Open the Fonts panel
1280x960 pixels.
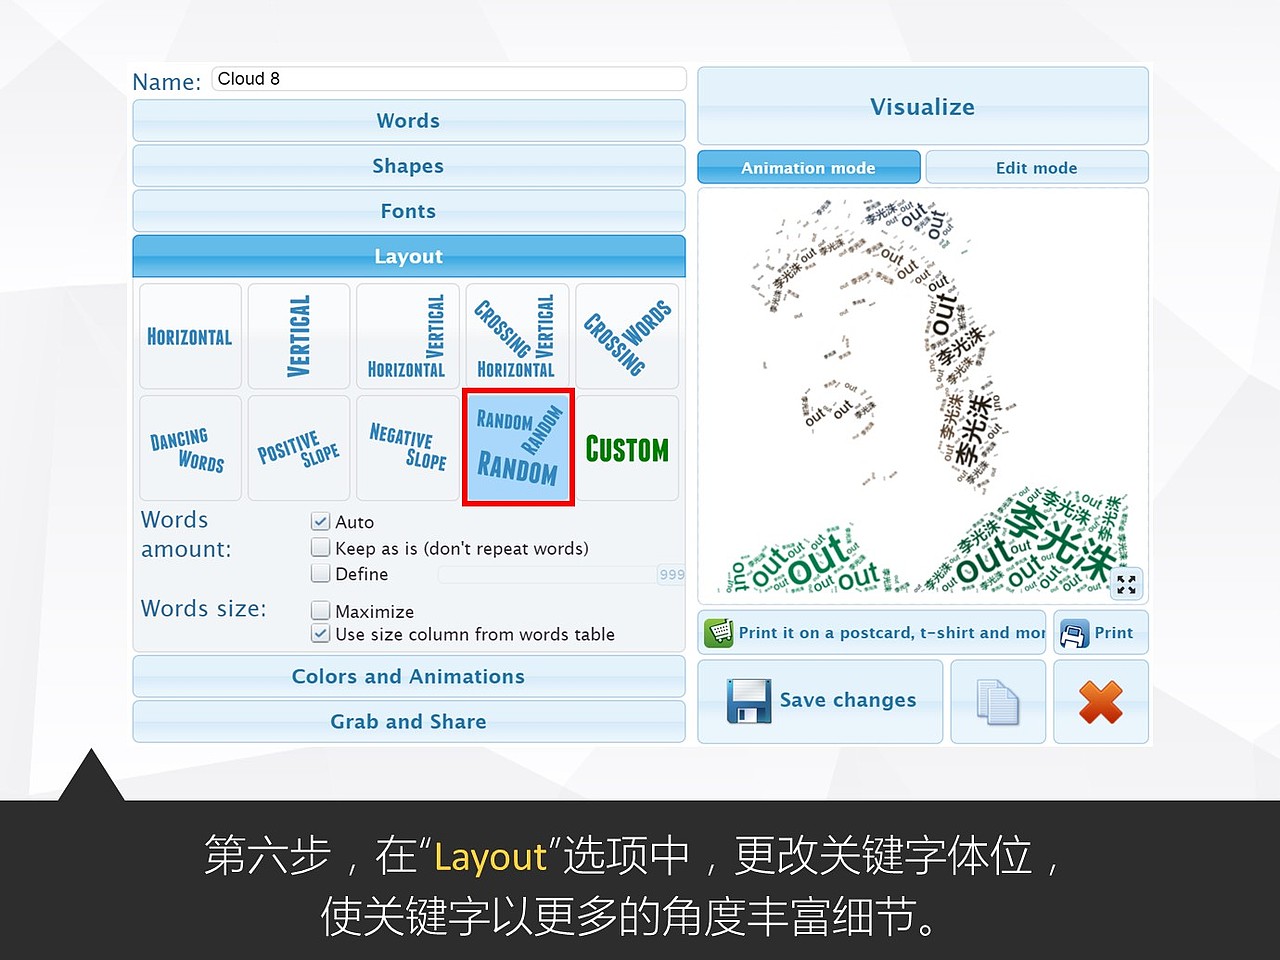pyautogui.click(x=408, y=210)
